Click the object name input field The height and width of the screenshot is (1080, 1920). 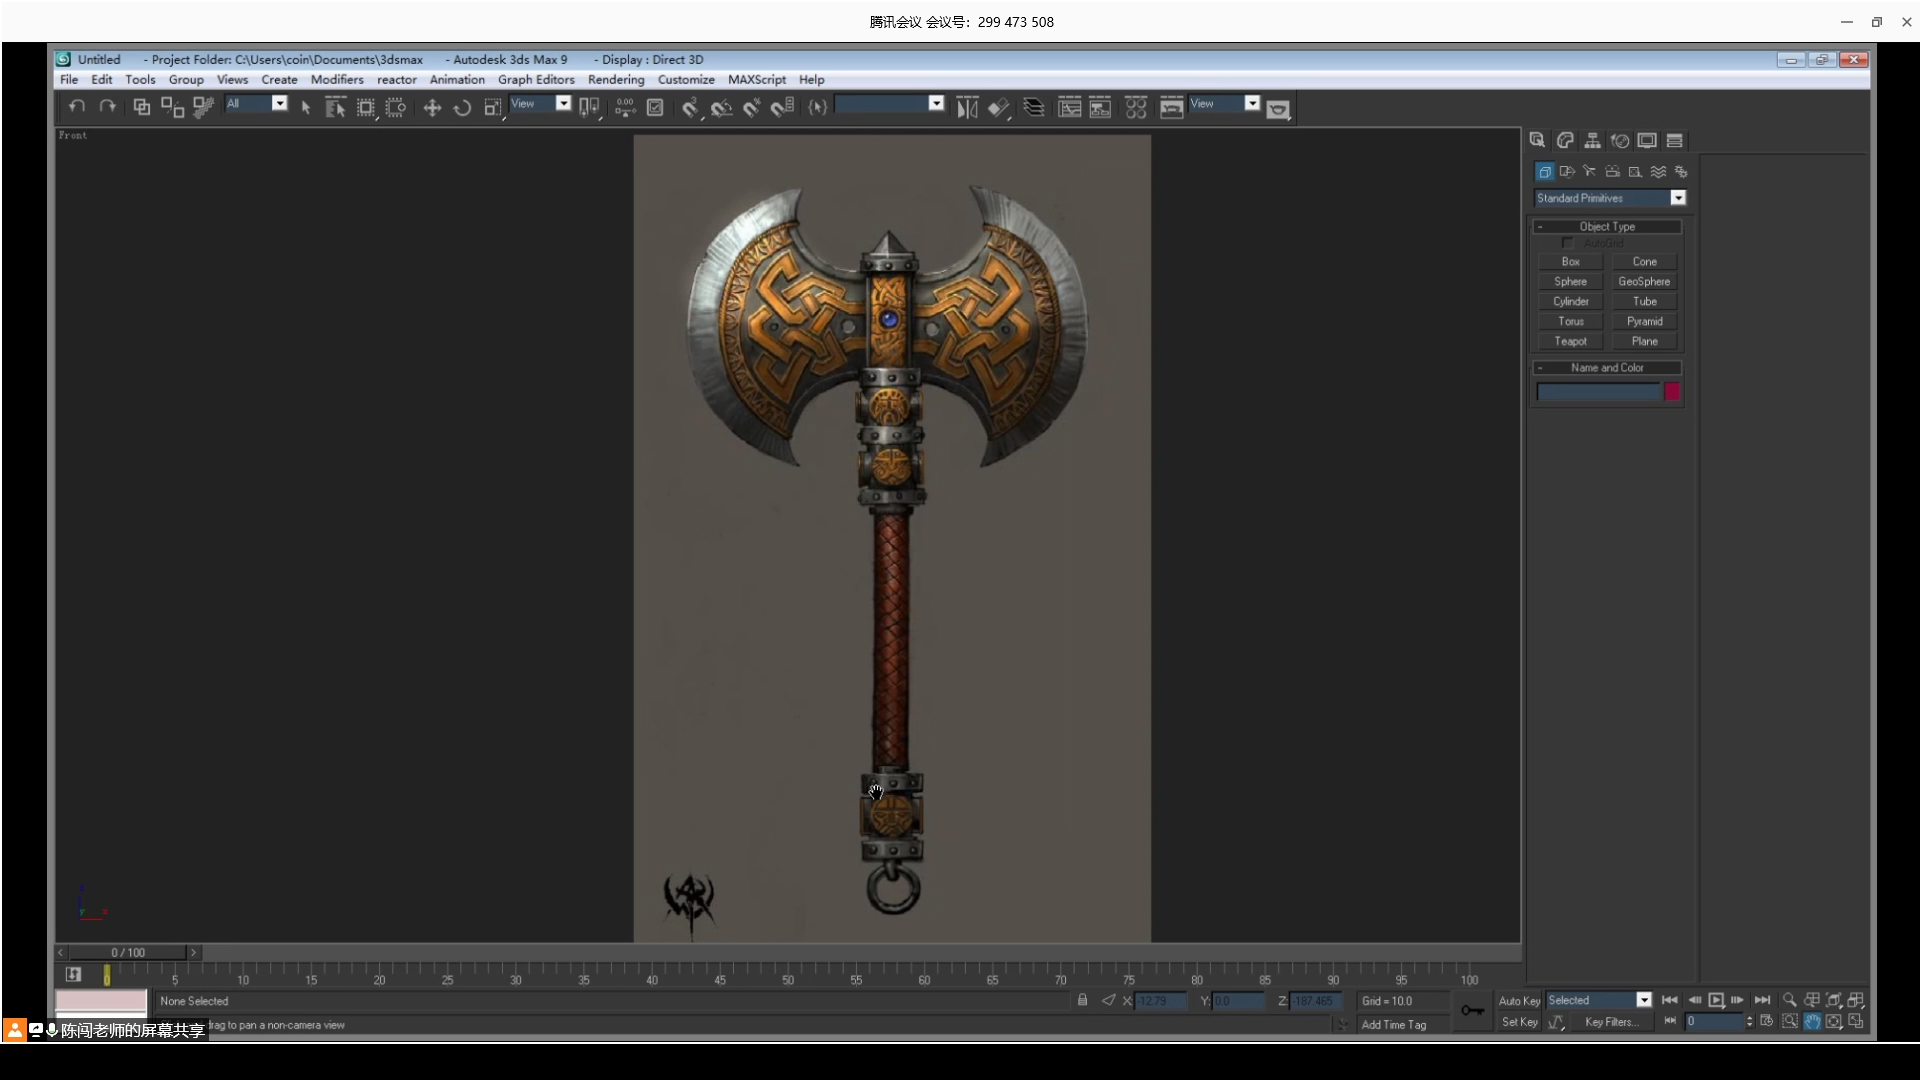click(1598, 392)
